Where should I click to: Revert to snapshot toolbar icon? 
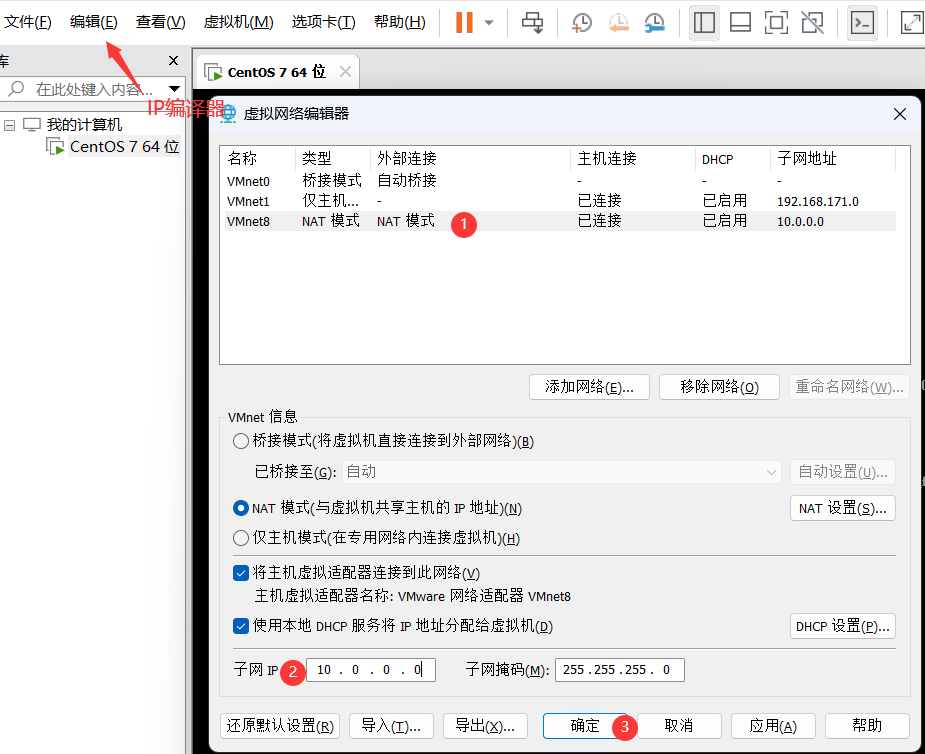(x=618, y=22)
